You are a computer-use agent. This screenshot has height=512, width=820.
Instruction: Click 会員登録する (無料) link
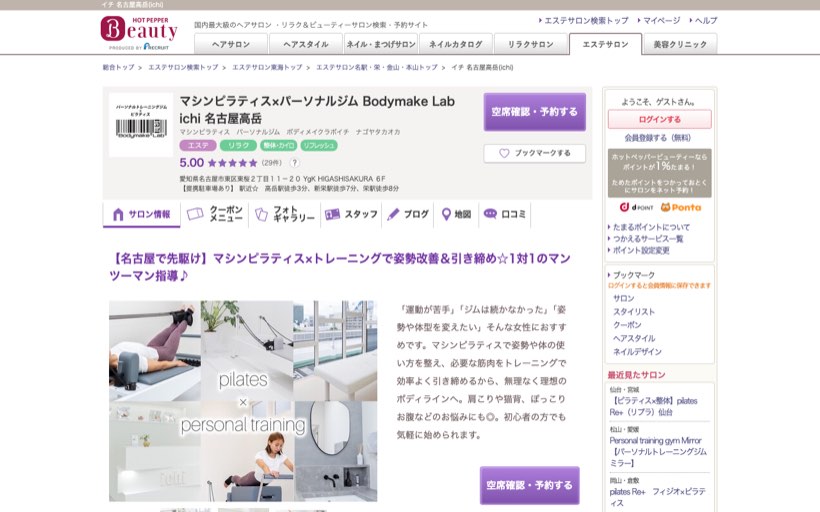click(x=657, y=138)
